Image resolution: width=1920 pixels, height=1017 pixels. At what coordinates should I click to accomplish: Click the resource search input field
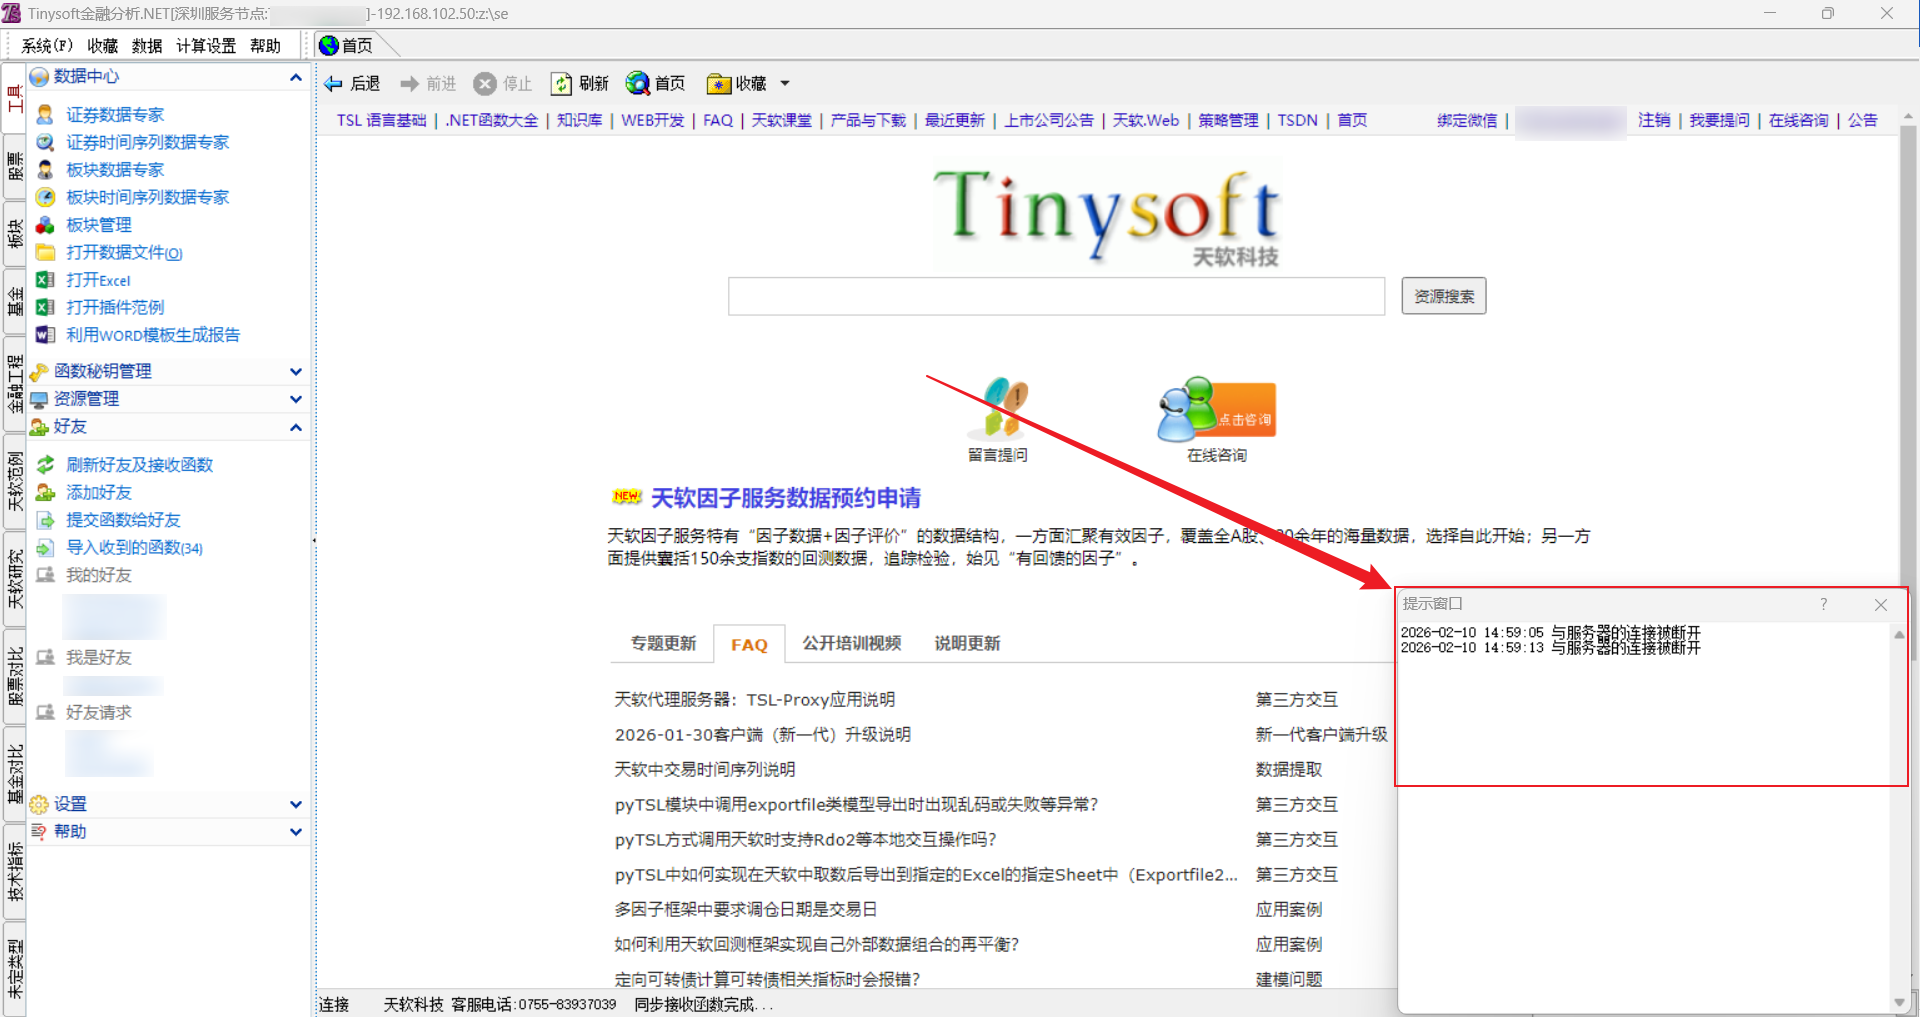[1056, 296]
